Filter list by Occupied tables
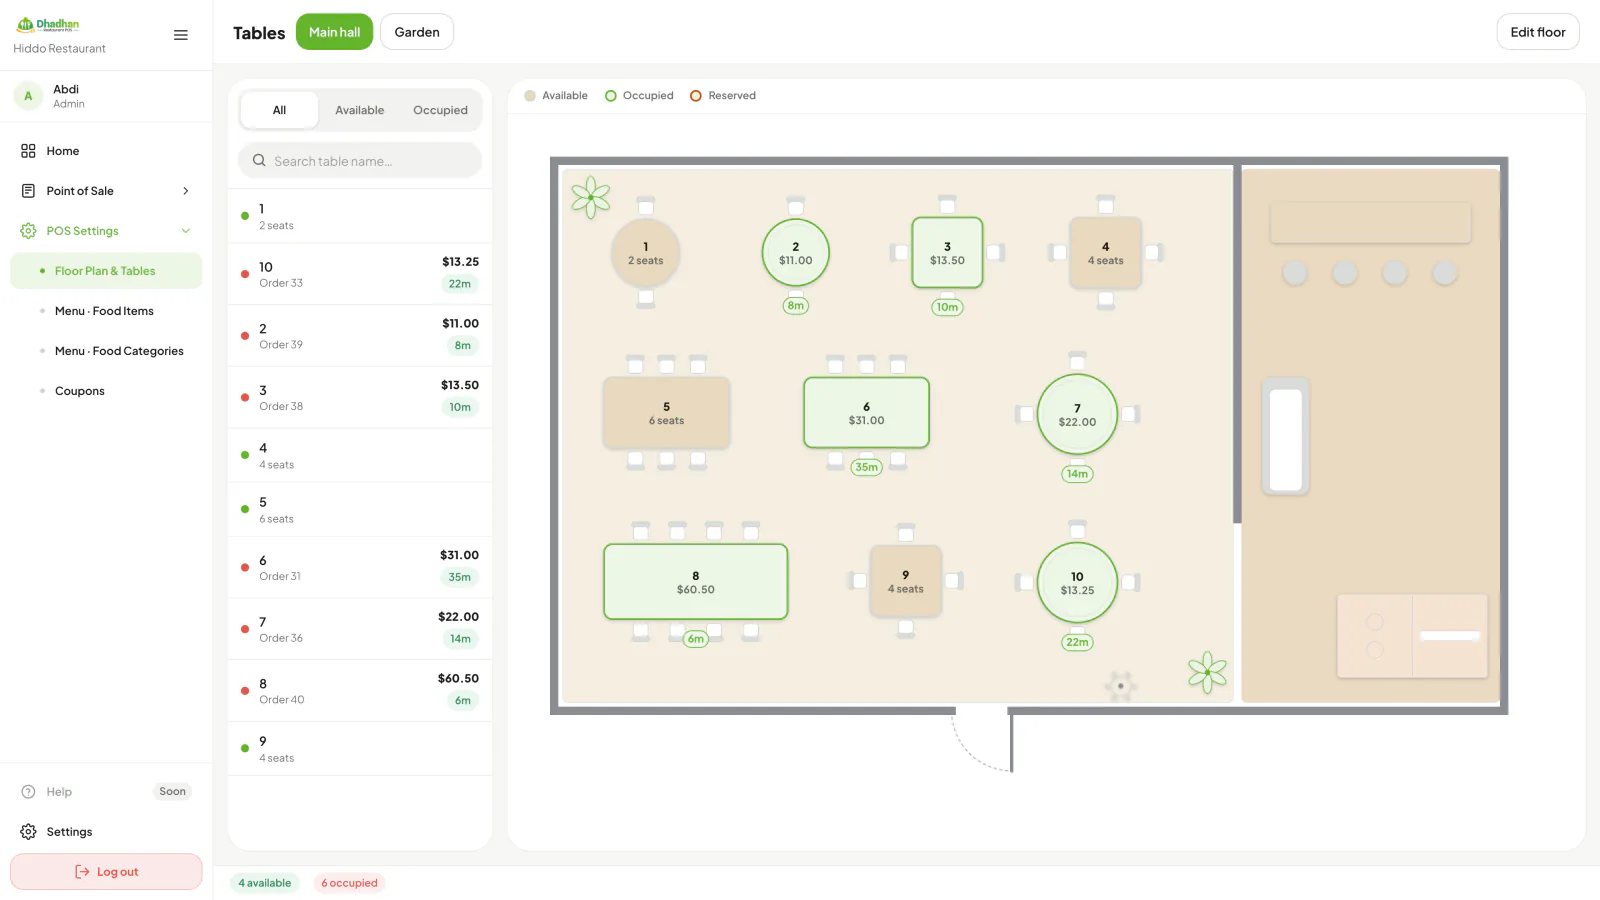Image resolution: width=1600 pixels, height=900 pixels. point(440,110)
